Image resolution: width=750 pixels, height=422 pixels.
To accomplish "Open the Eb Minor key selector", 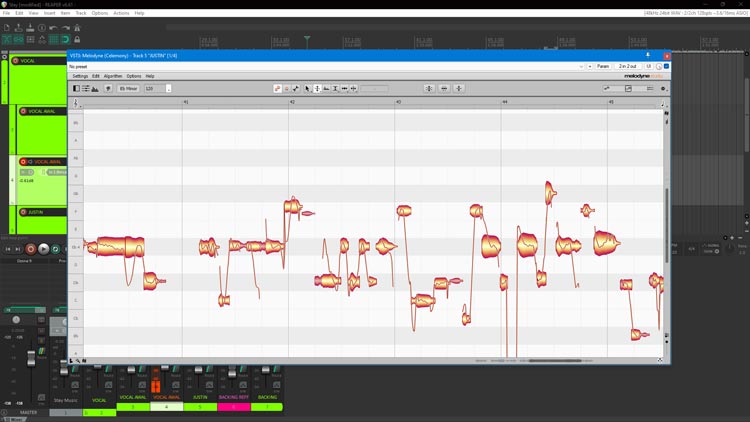I will click(128, 89).
